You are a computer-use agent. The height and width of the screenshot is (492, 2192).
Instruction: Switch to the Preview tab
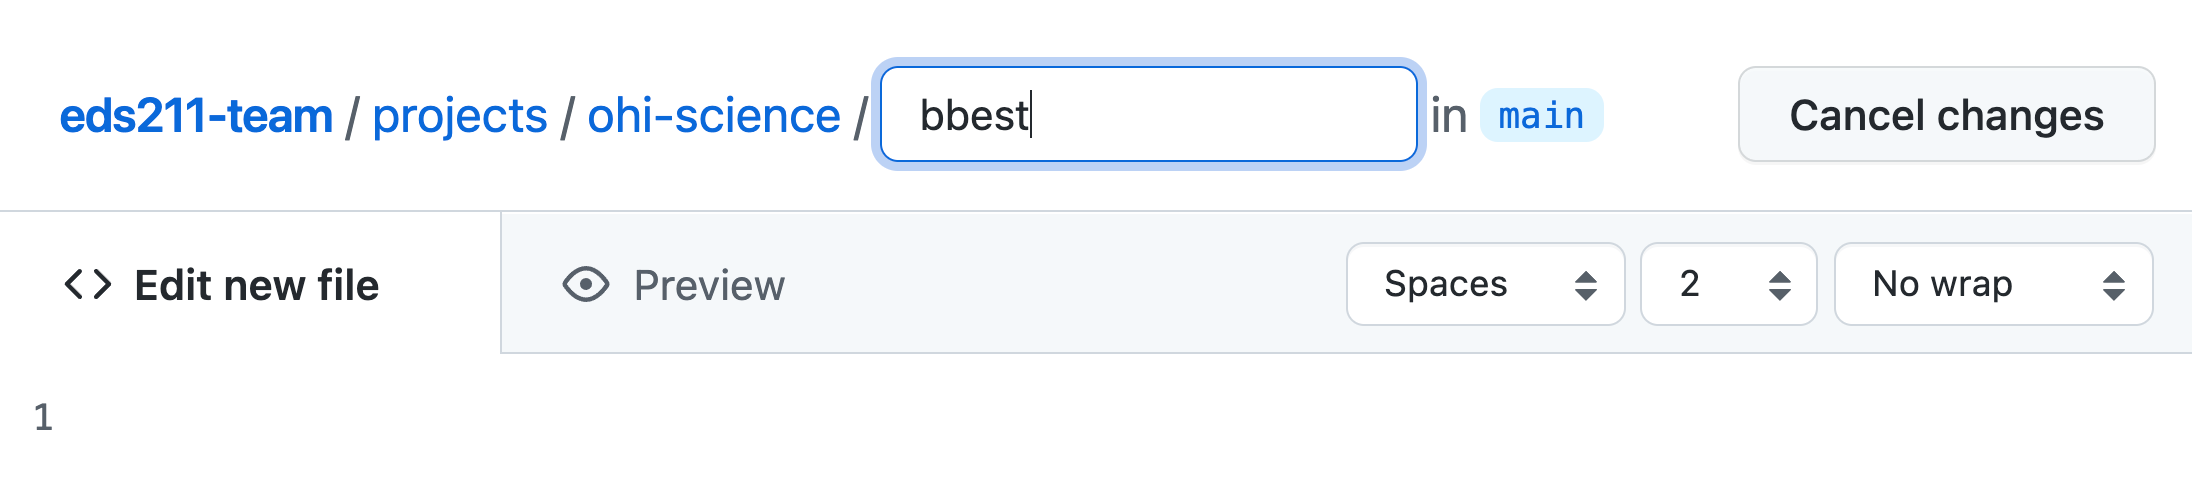[674, 285]
